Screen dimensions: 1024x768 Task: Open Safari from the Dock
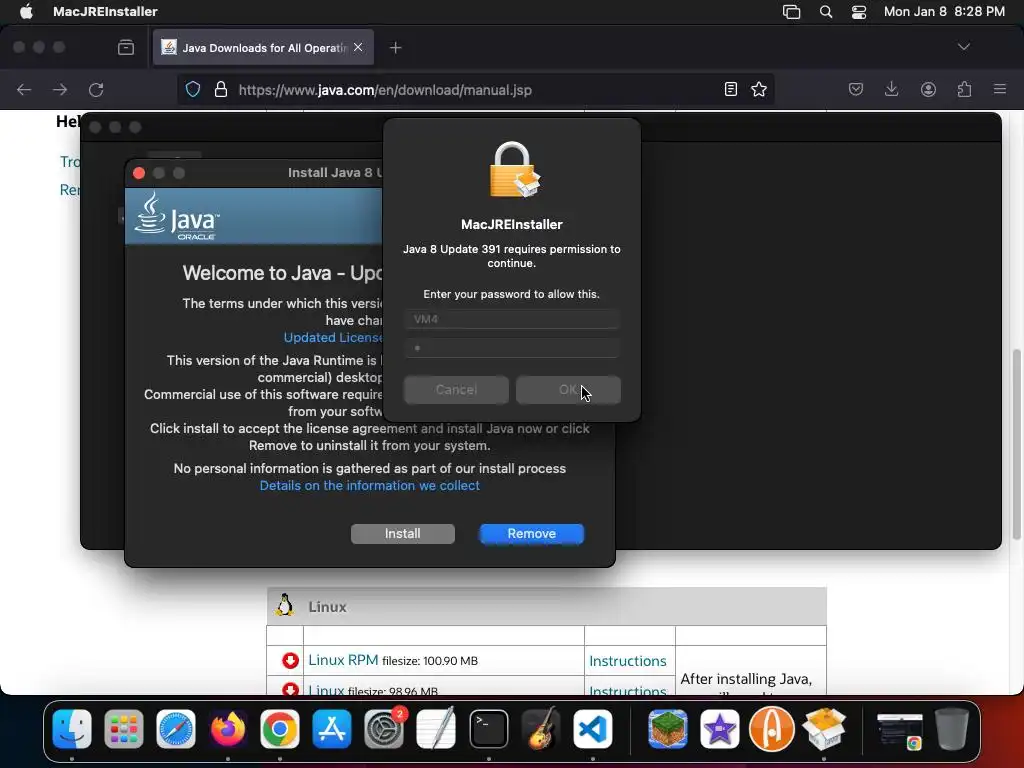click(176, 729)
